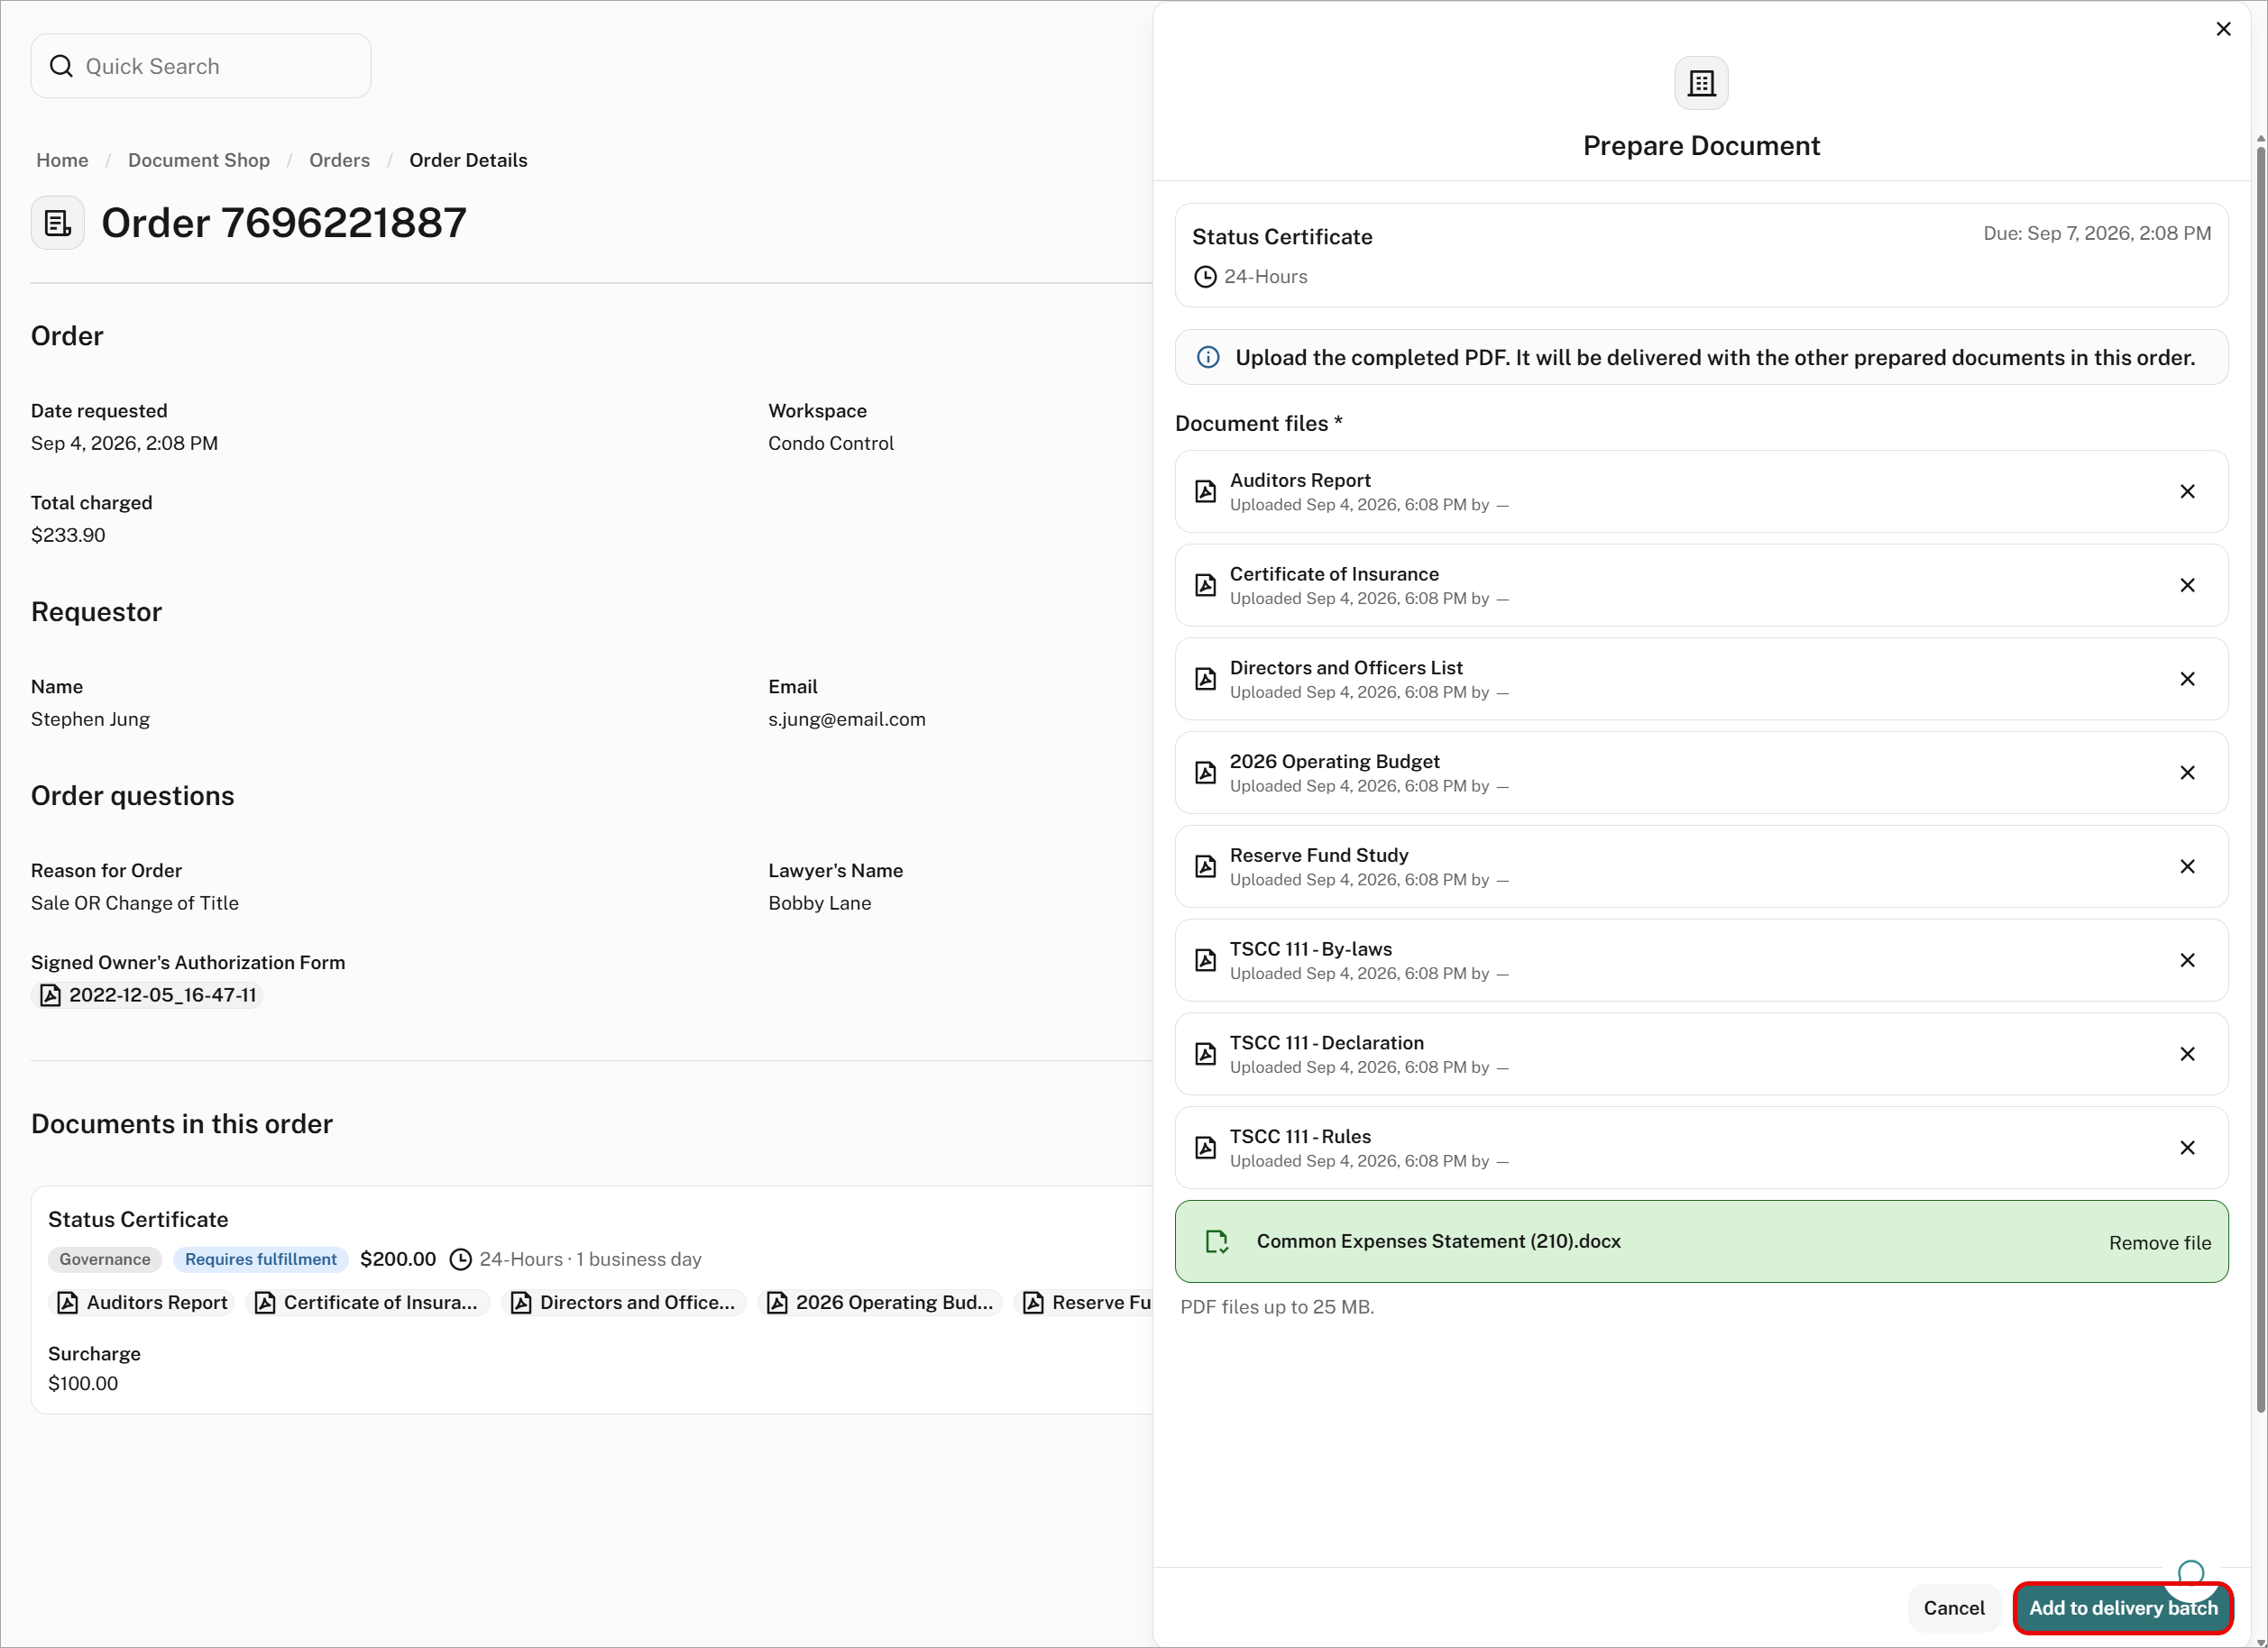2268x1648 pixels.
Task: Add document to delivery batch
Action: click(2122, 1607)
